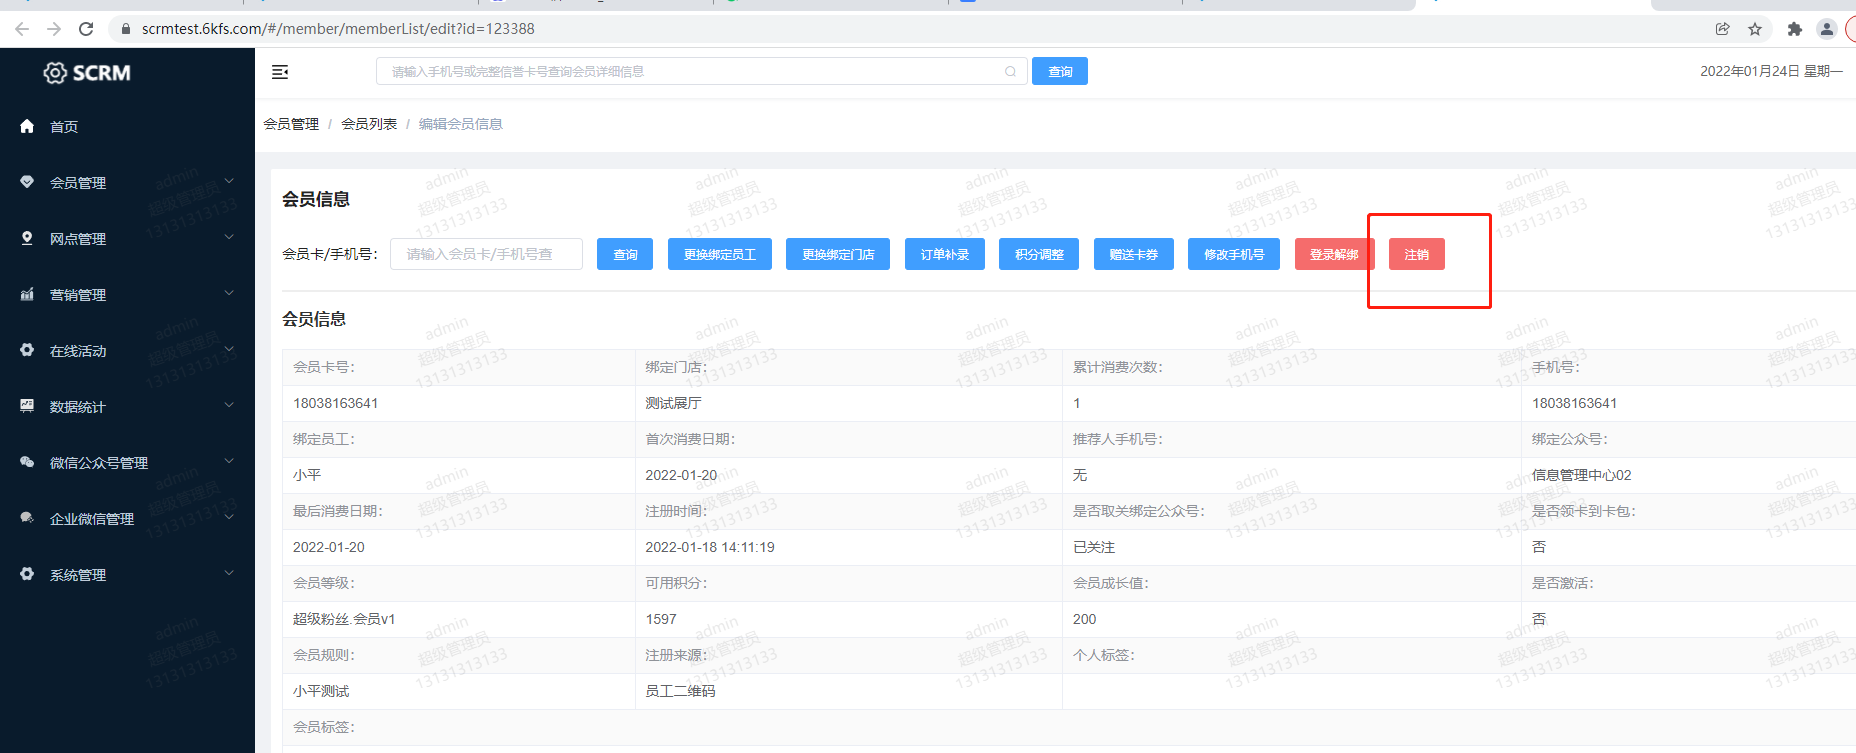Expand the 网点管理 chevron

229,237
